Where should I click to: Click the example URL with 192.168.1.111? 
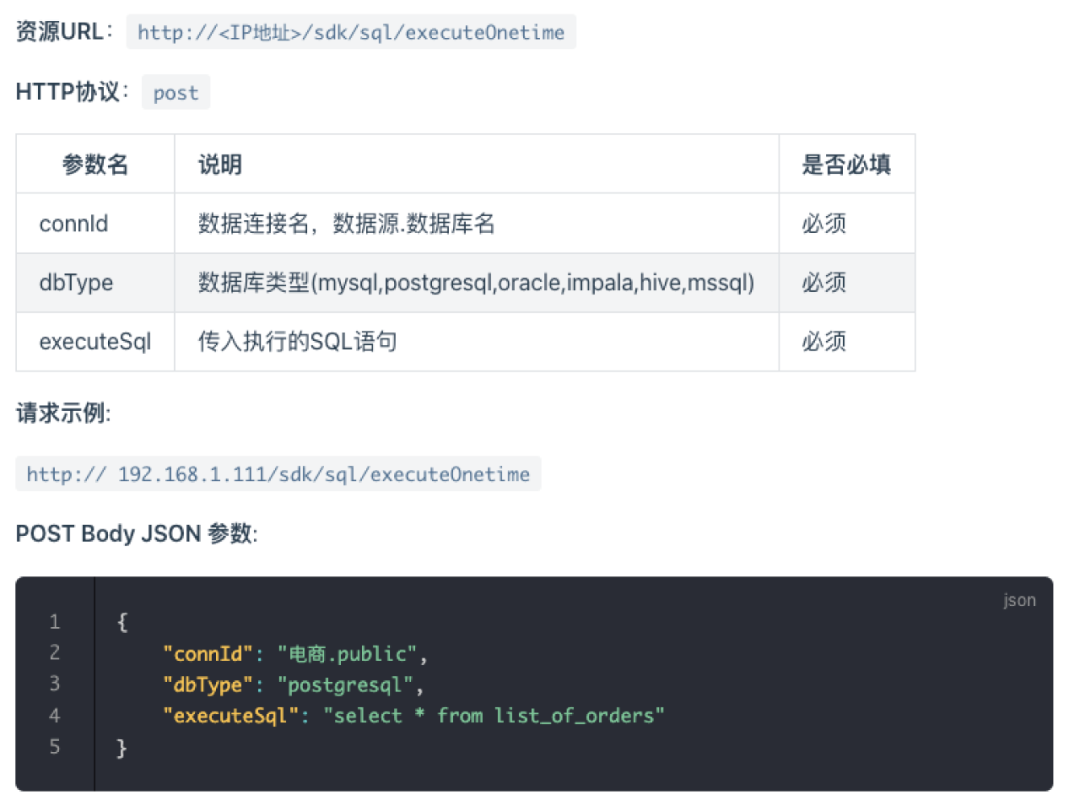coord(278,474)
